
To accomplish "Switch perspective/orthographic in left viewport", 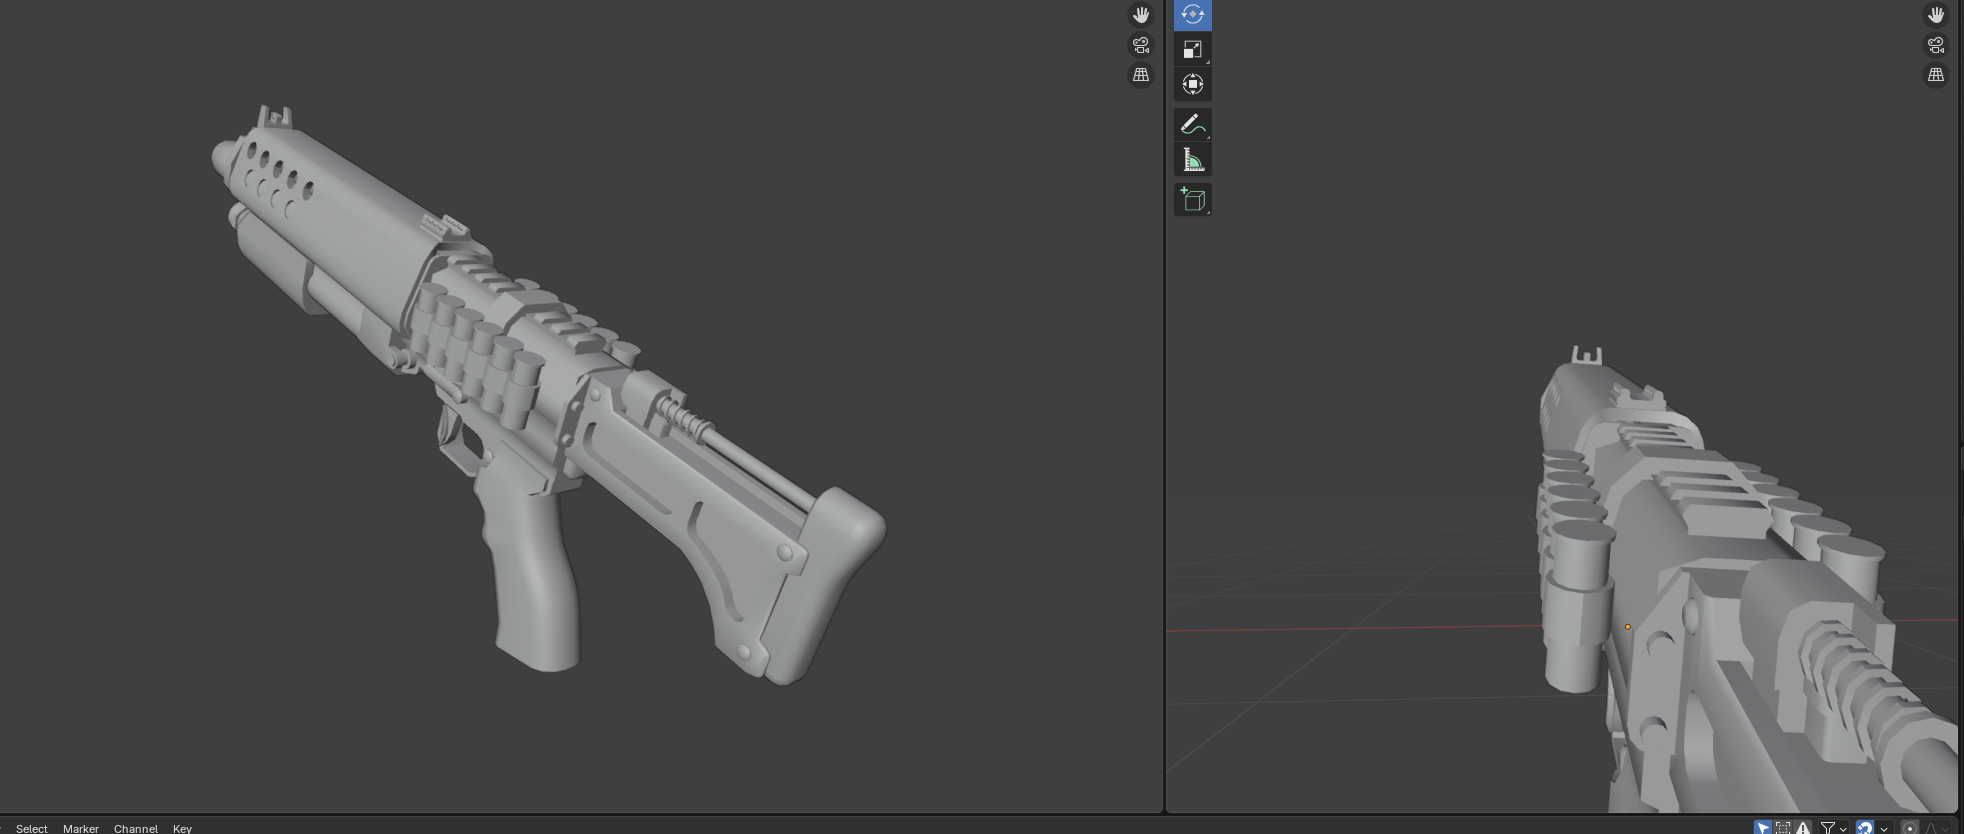I will (1141, 75).
